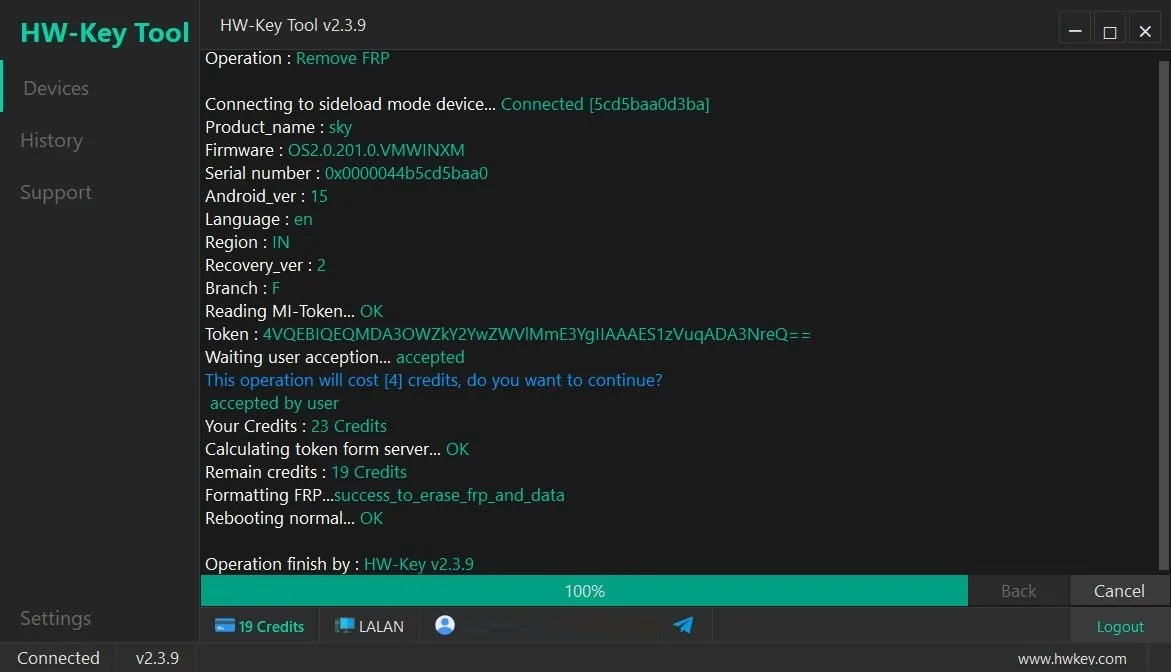This screenshot has height=672, width=1171.
Task: Open the Devices section in sidebar
Action: point(56,88)
